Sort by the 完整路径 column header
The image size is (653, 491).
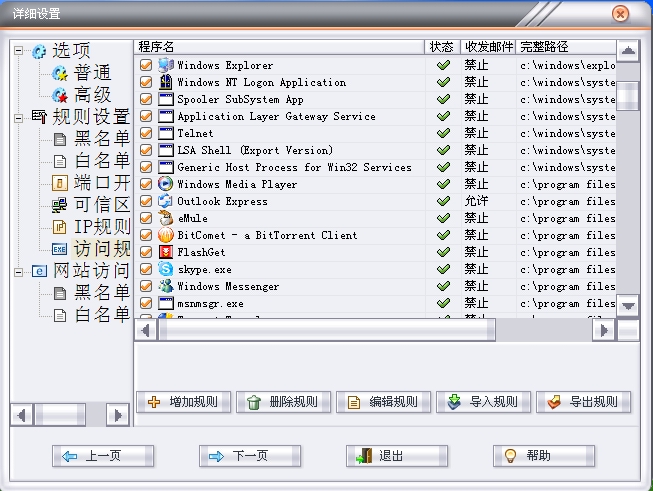[x=566, y=47]
